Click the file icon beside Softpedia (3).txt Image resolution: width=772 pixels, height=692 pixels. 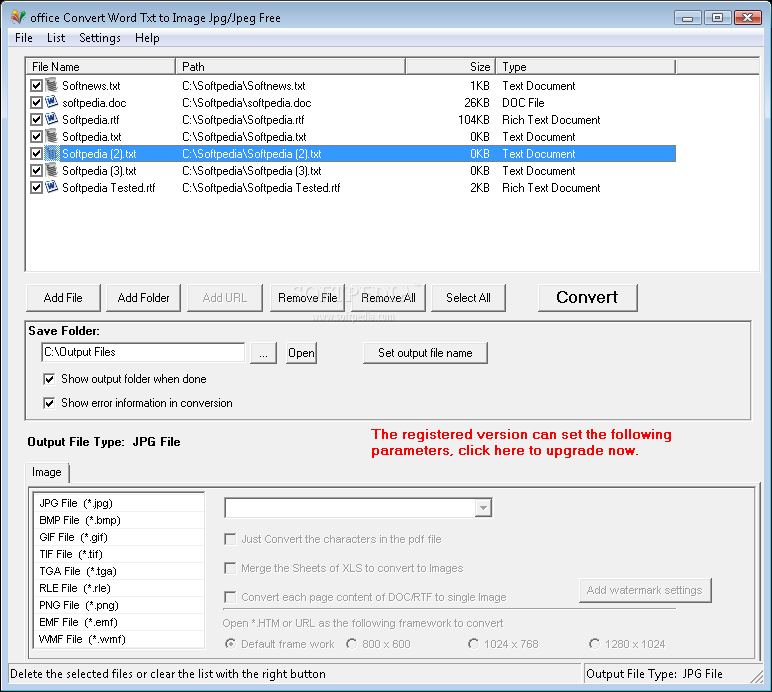point(52,170)
